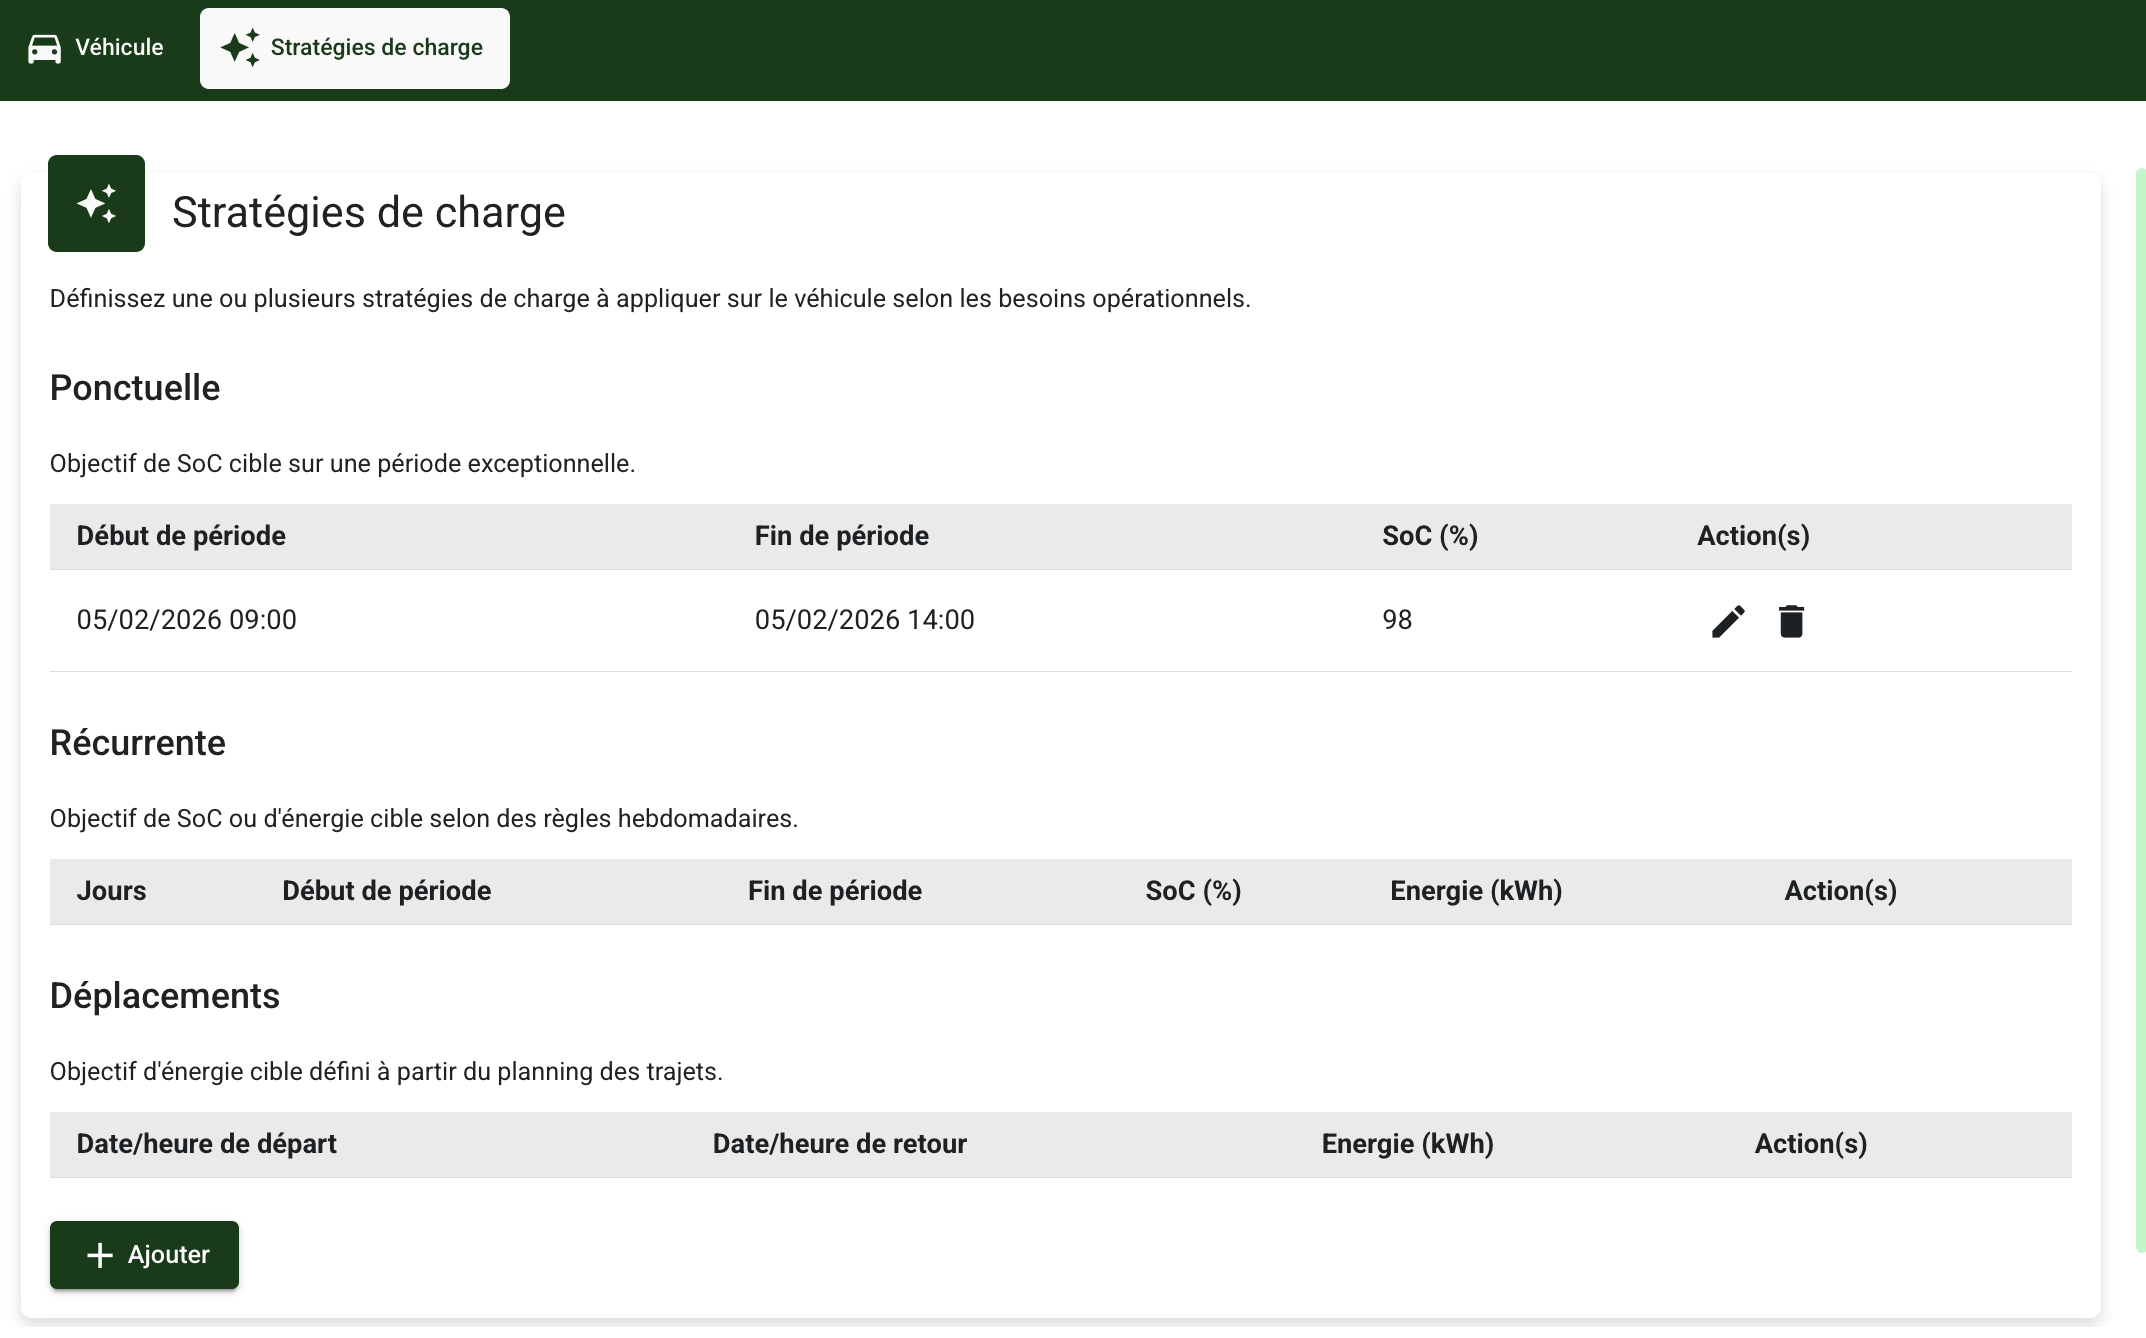Screen dimensions: 2146x1338
Task: Delete the 05/02/2026 strategy with trash icon
Action: click(x=1790, y=621)
